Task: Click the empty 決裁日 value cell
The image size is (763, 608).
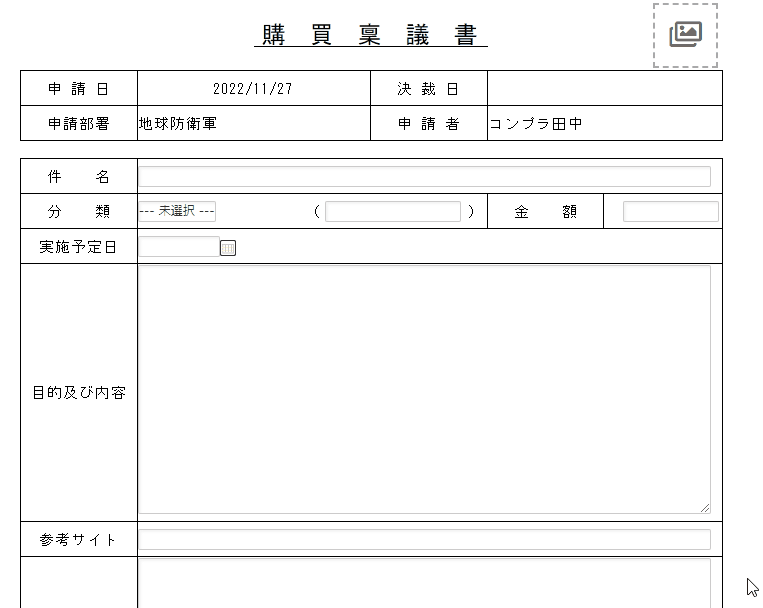Action: click(x=605, y=88)
